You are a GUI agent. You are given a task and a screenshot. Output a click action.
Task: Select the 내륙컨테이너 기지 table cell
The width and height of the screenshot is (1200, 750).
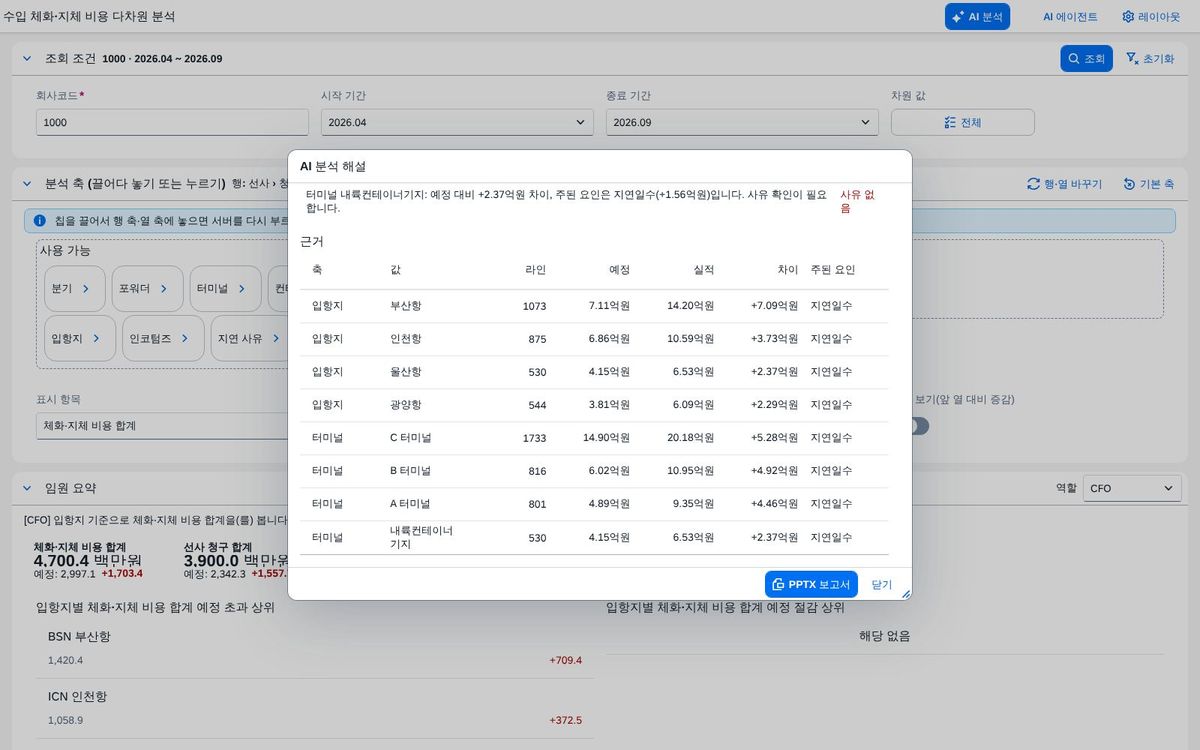click(421, 537)
